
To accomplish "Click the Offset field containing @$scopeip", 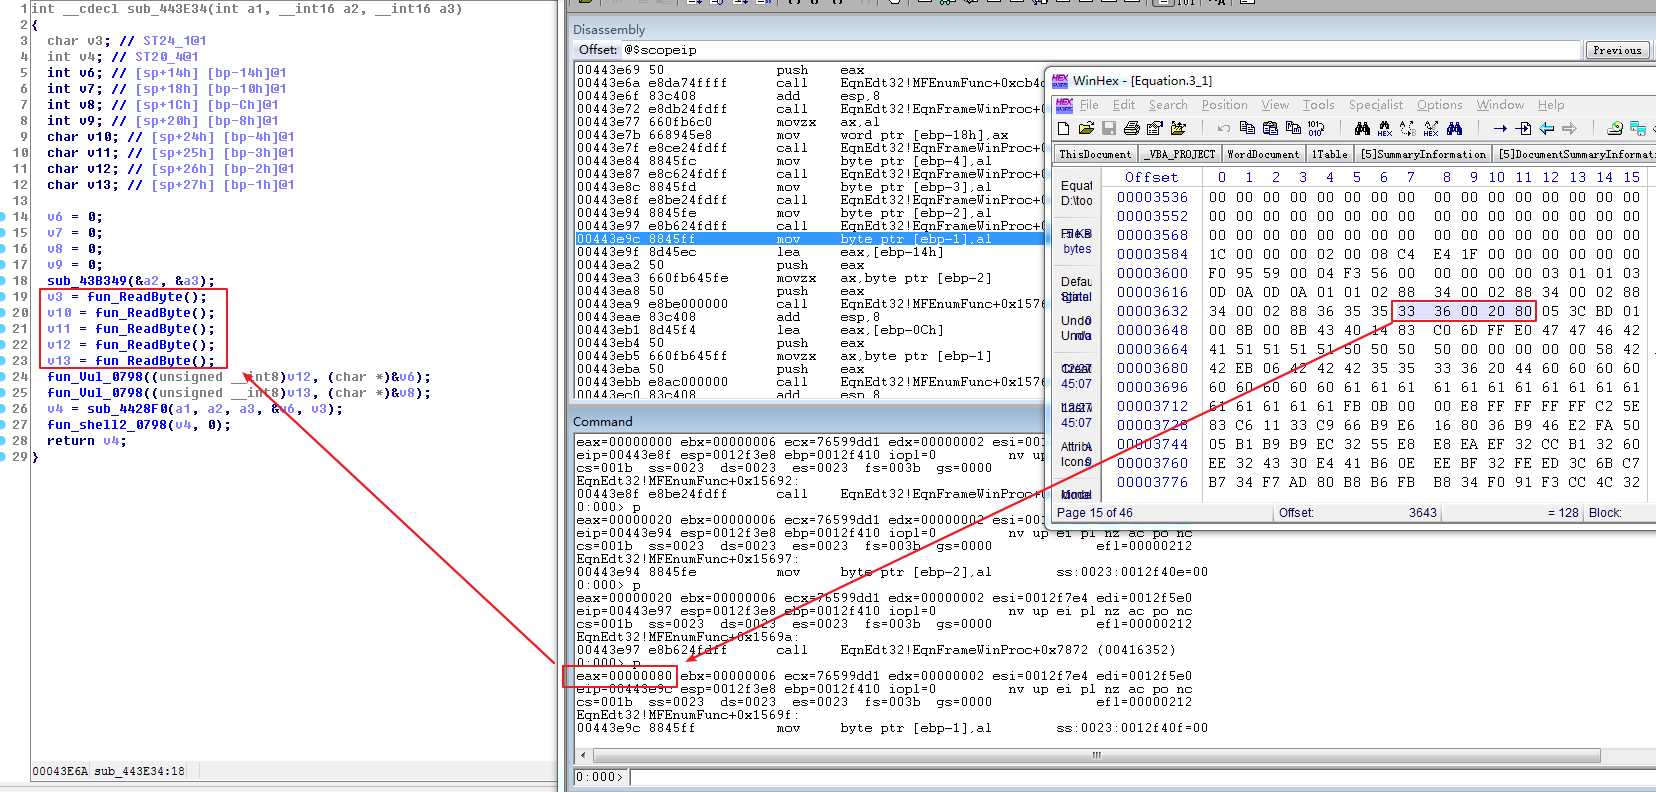I will click(x=1103, y=50).
